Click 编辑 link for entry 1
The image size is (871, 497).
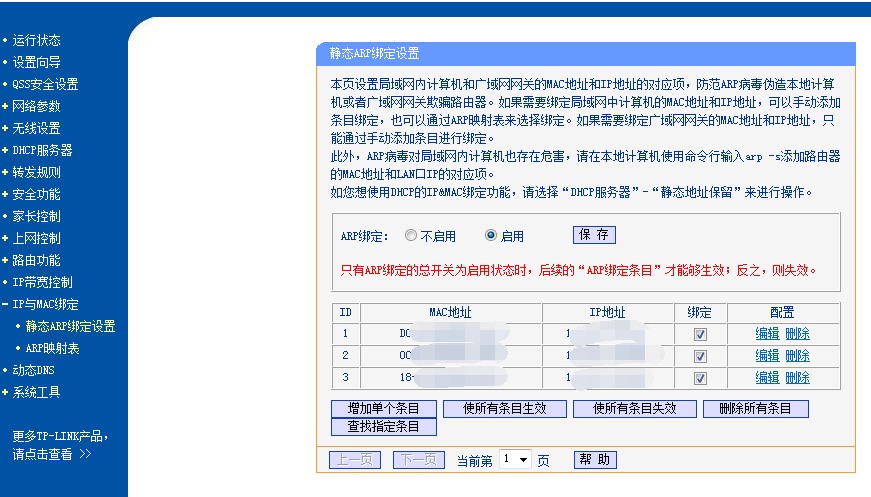tap(767, 334)
